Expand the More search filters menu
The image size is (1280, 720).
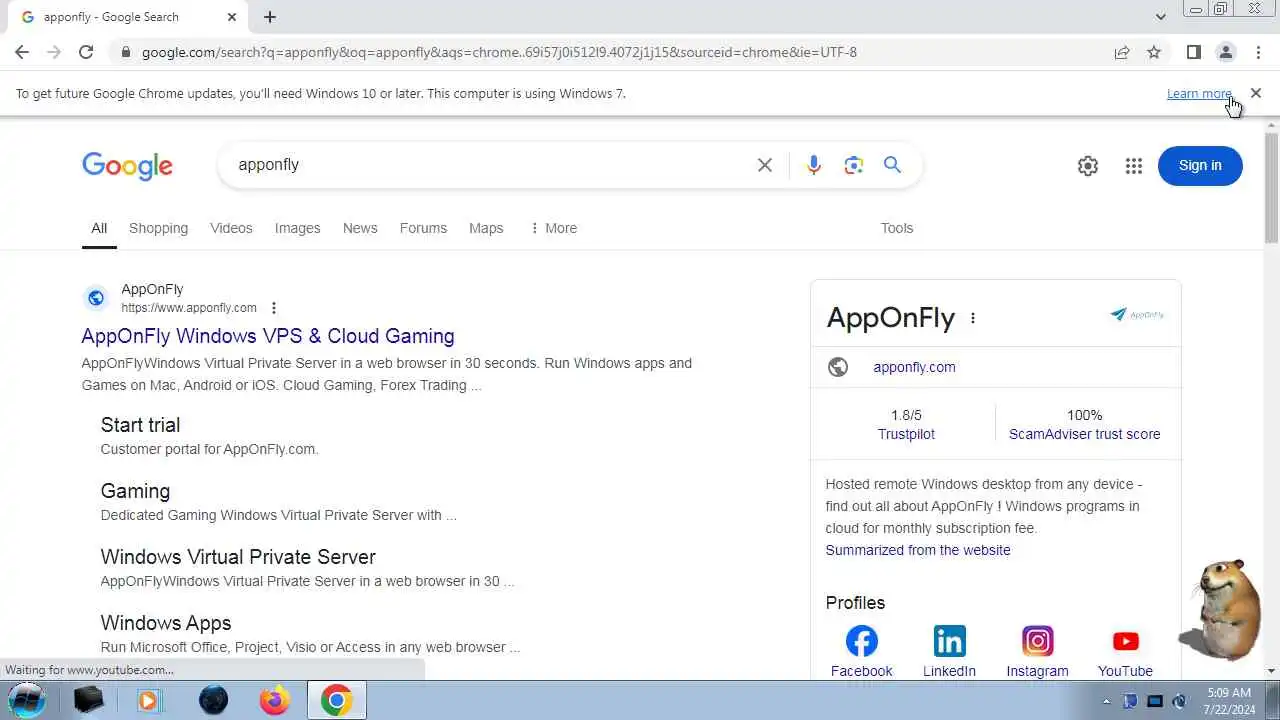[x=553, y=228]
